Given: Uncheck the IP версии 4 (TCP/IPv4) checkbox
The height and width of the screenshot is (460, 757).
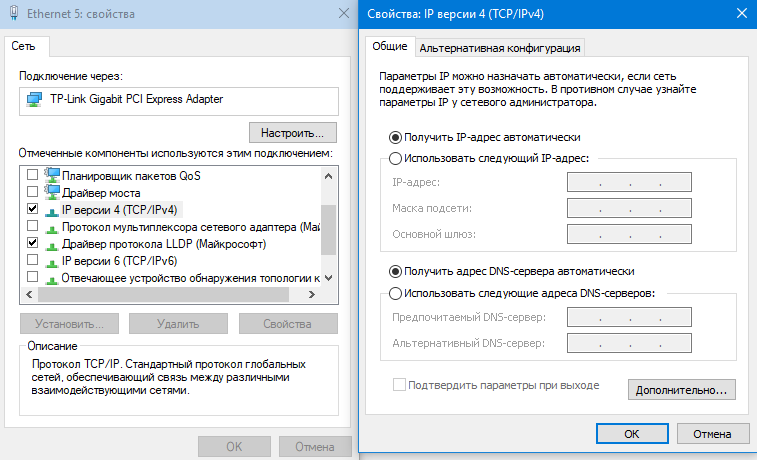Looking at the screenshot, I should tap(33, 209).
